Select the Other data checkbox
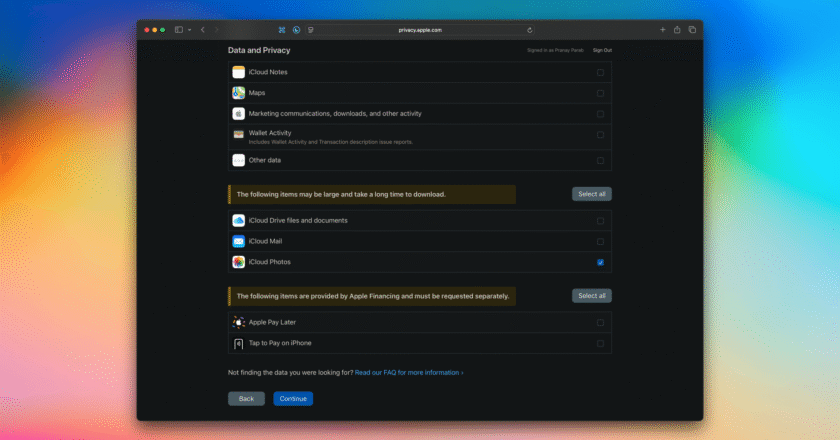This screenshot has width=840, height=440. tap(600, 161)
